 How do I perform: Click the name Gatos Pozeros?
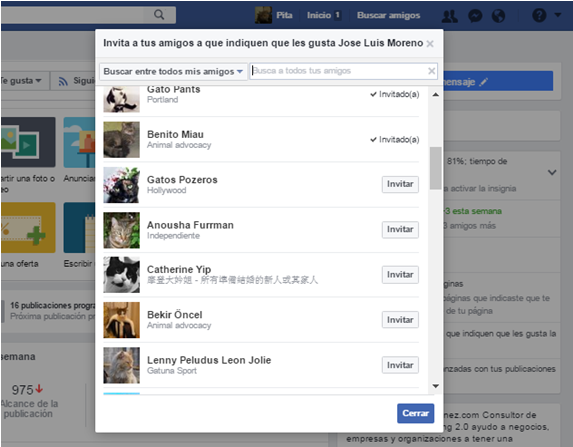click(182, 180)
